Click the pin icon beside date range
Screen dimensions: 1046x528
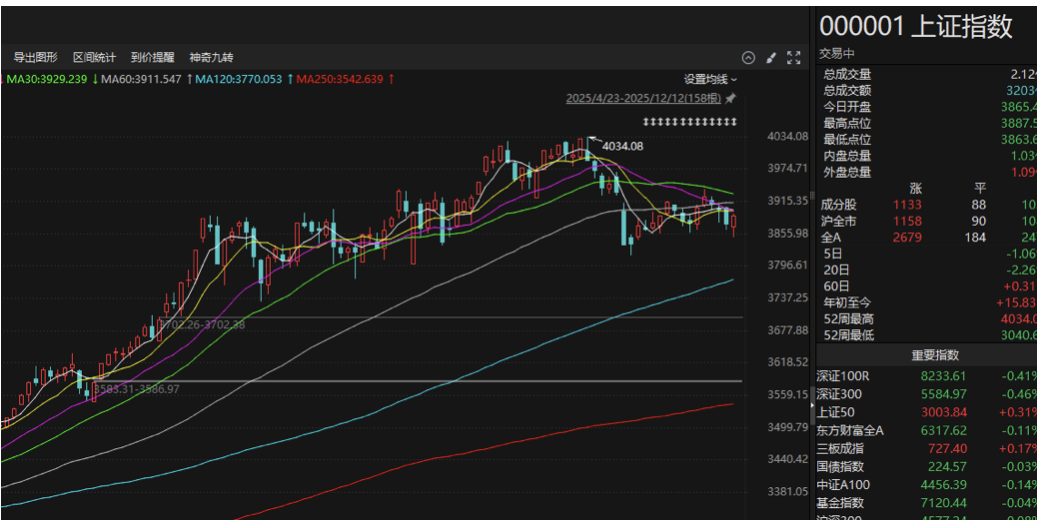coord(730,99)
